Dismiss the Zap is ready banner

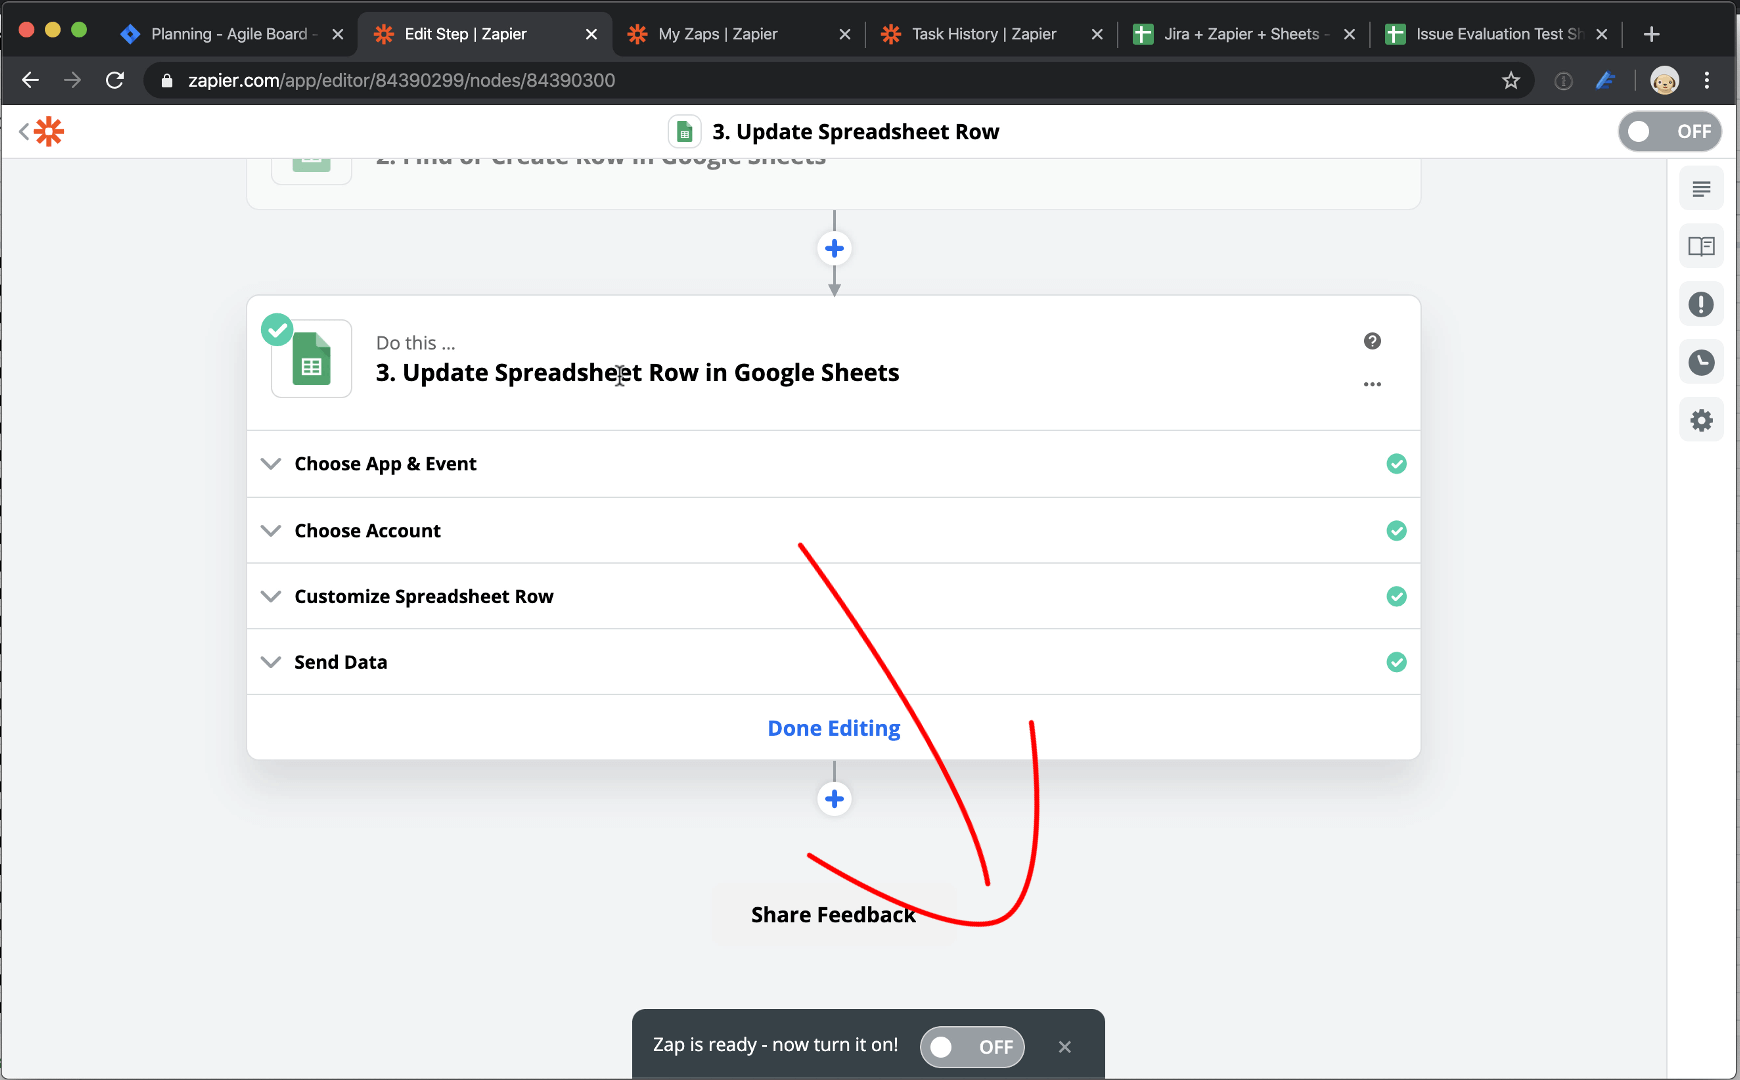1064,1047
